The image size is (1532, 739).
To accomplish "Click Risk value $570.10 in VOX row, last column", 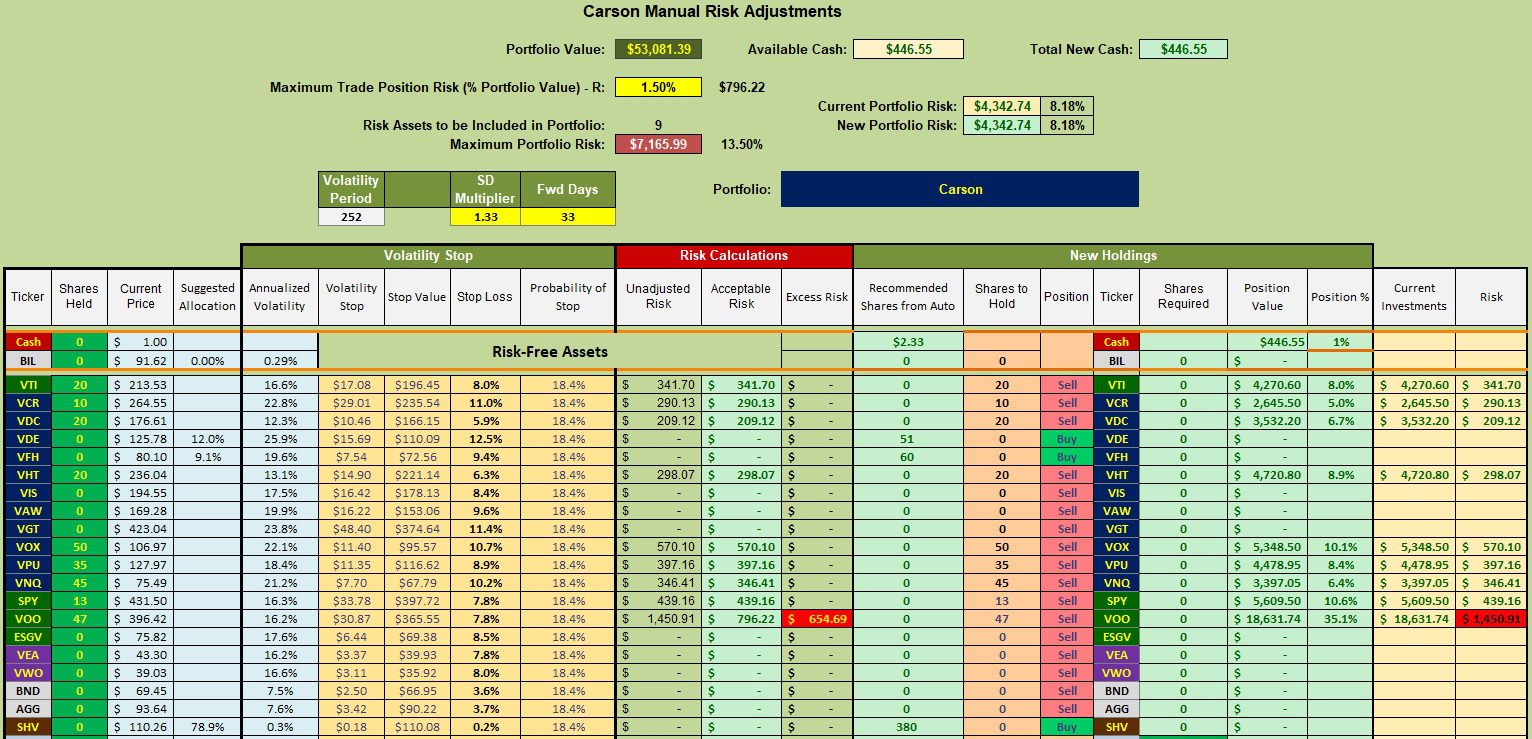I will tap(1491, 547).
